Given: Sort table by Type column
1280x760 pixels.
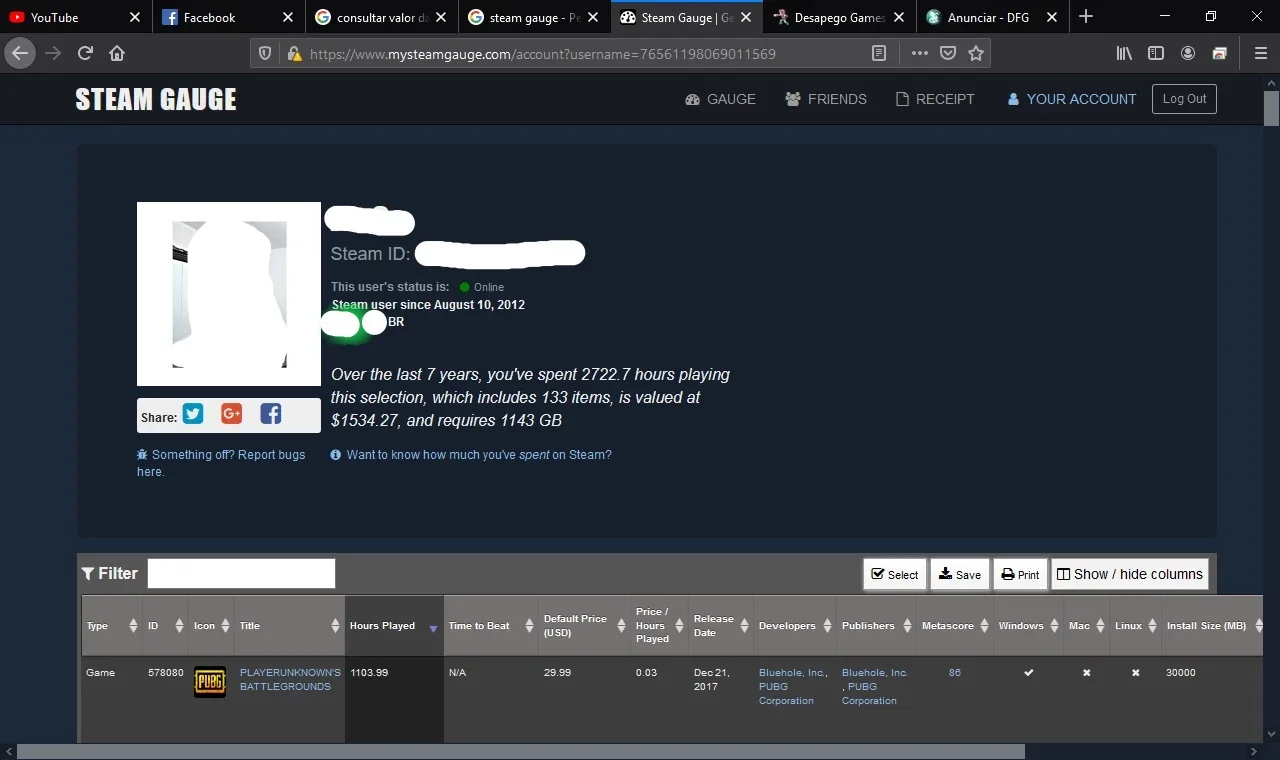Looking at the screenshot, I should [x=112, y=626].
